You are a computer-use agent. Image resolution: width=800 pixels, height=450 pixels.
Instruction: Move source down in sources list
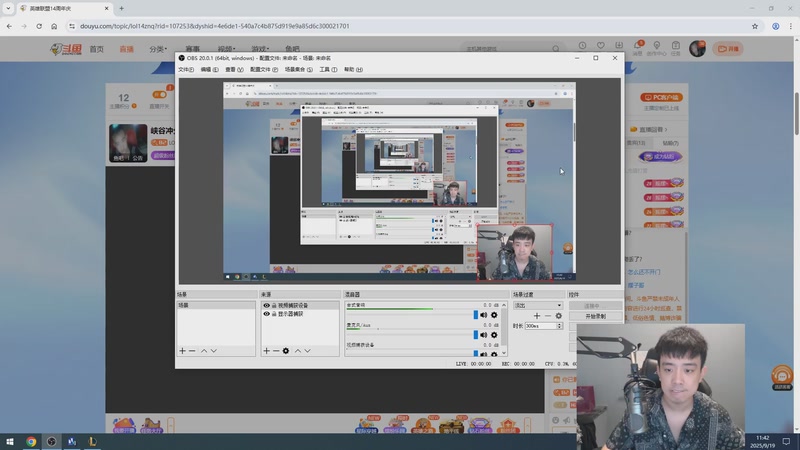(x=308, y=351)
